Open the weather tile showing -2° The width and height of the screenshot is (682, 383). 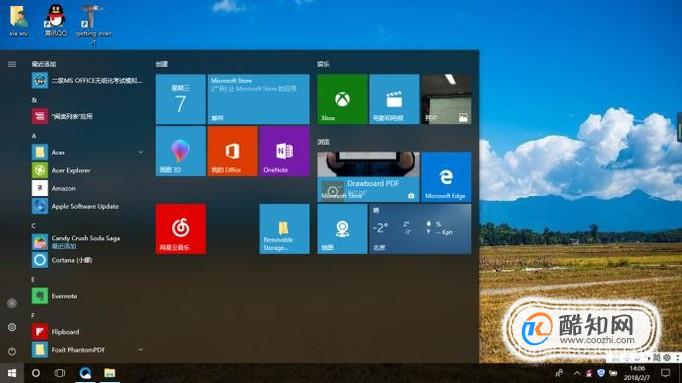420,229
